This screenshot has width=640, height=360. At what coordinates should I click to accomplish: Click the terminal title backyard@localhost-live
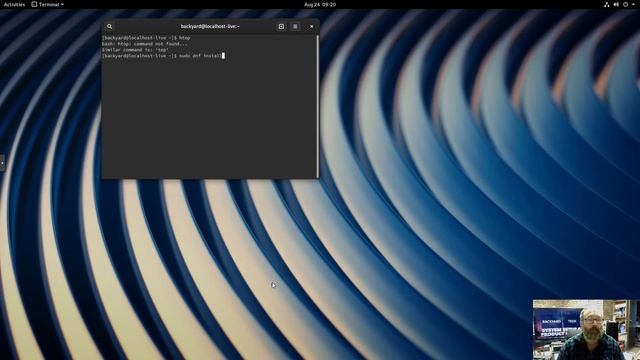pyautogui.click(x=210, y=27)
